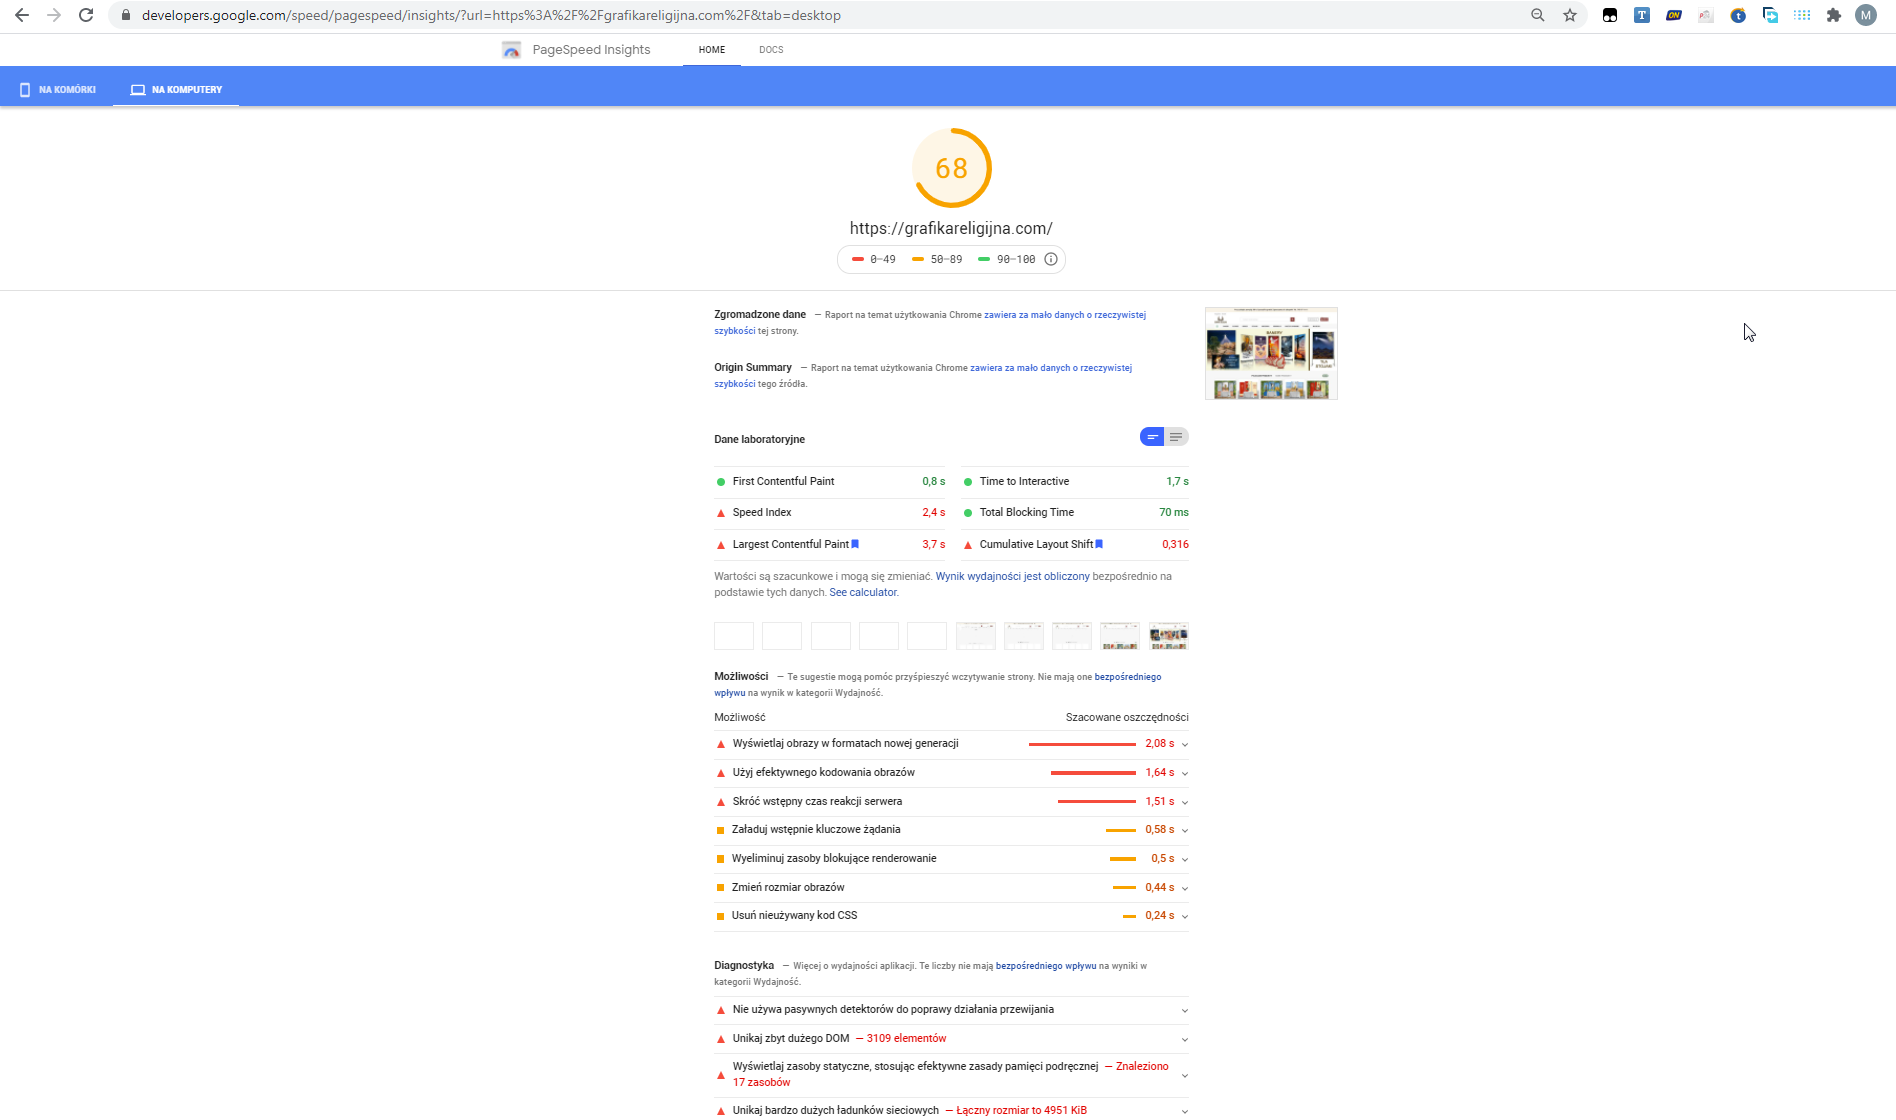The image size is (1896, 1120).
Task: Expand the passive listeners diagnostic chevron
Action: [1185, 1010]
